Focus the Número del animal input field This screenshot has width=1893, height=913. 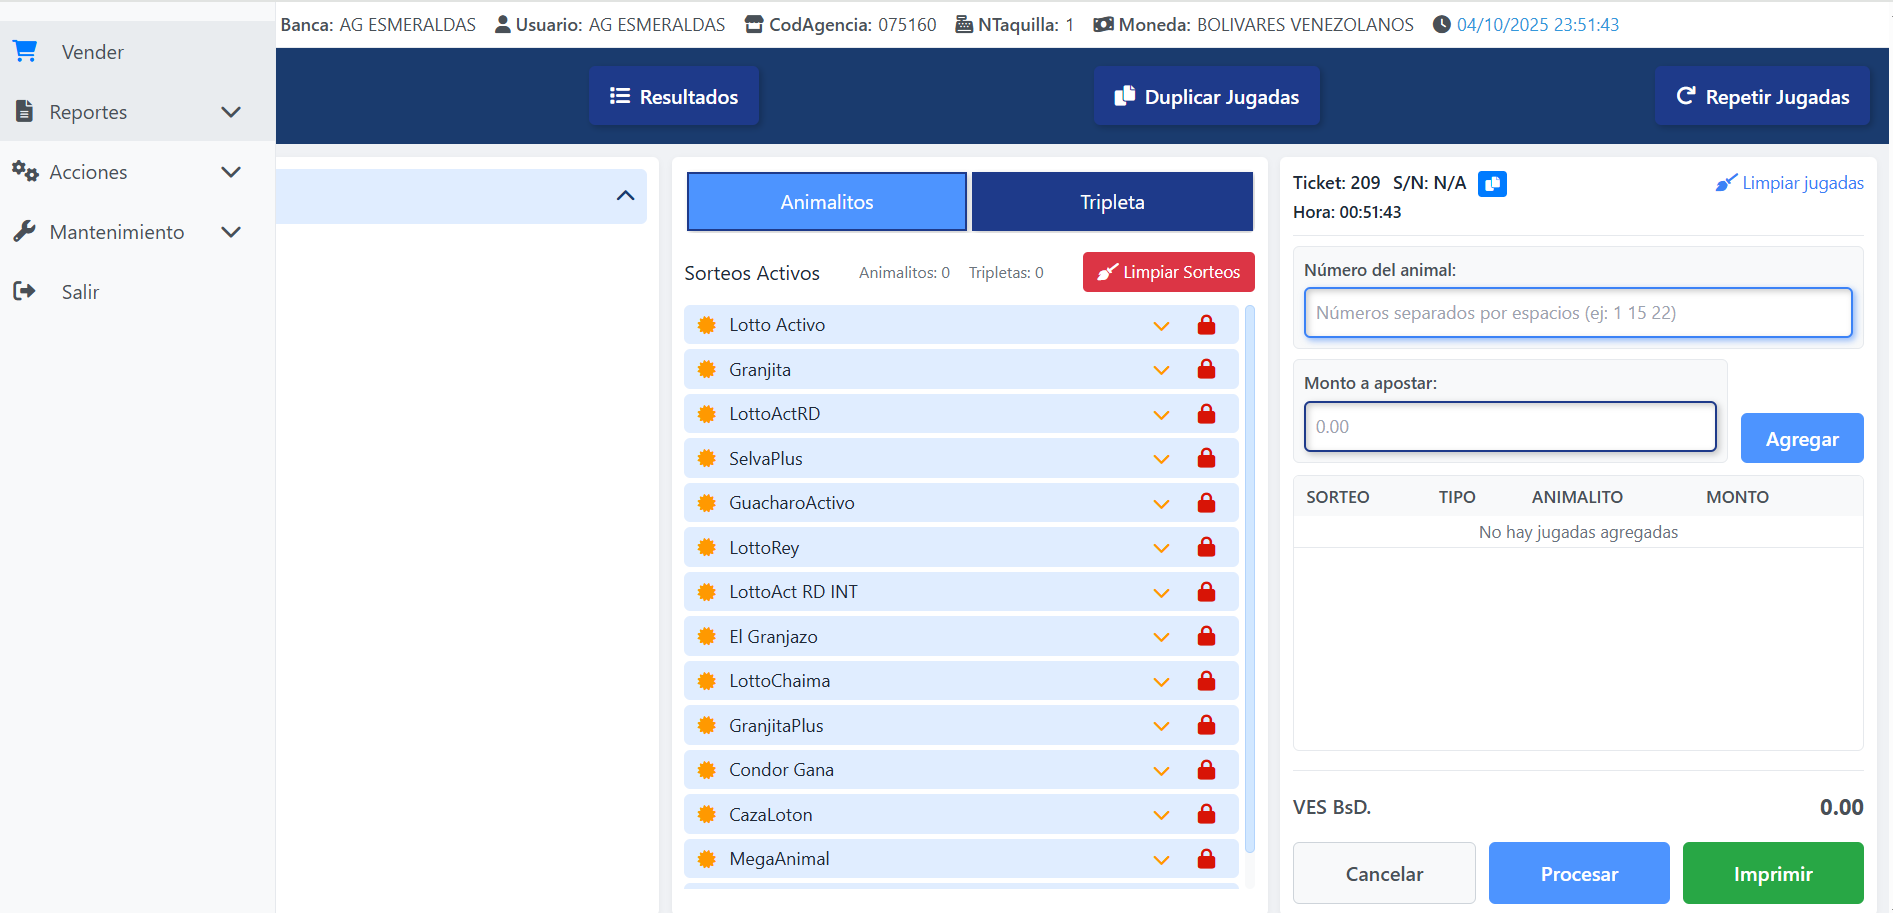point(1577,313)
